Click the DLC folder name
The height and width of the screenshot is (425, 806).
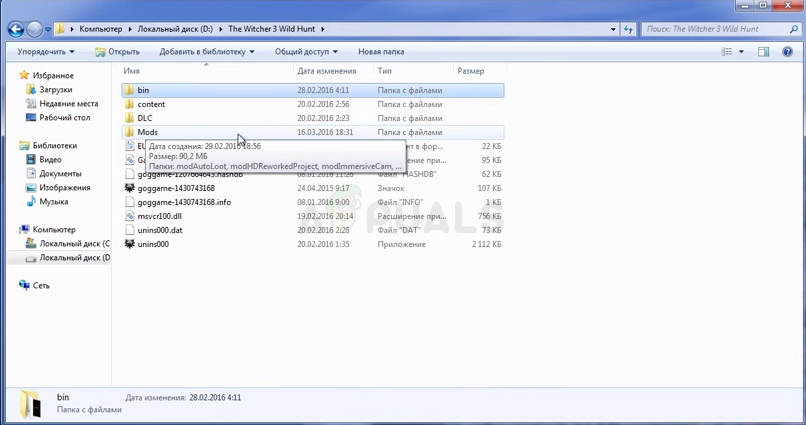pos(144,118)
